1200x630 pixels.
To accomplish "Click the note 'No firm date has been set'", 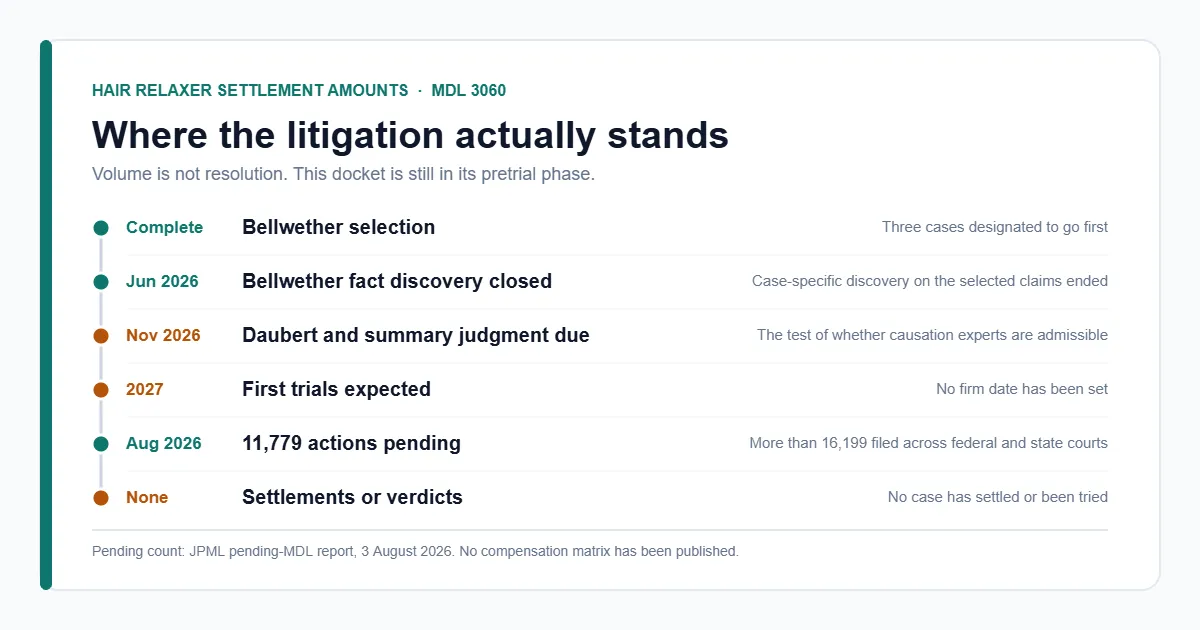I will [1022, 389].
